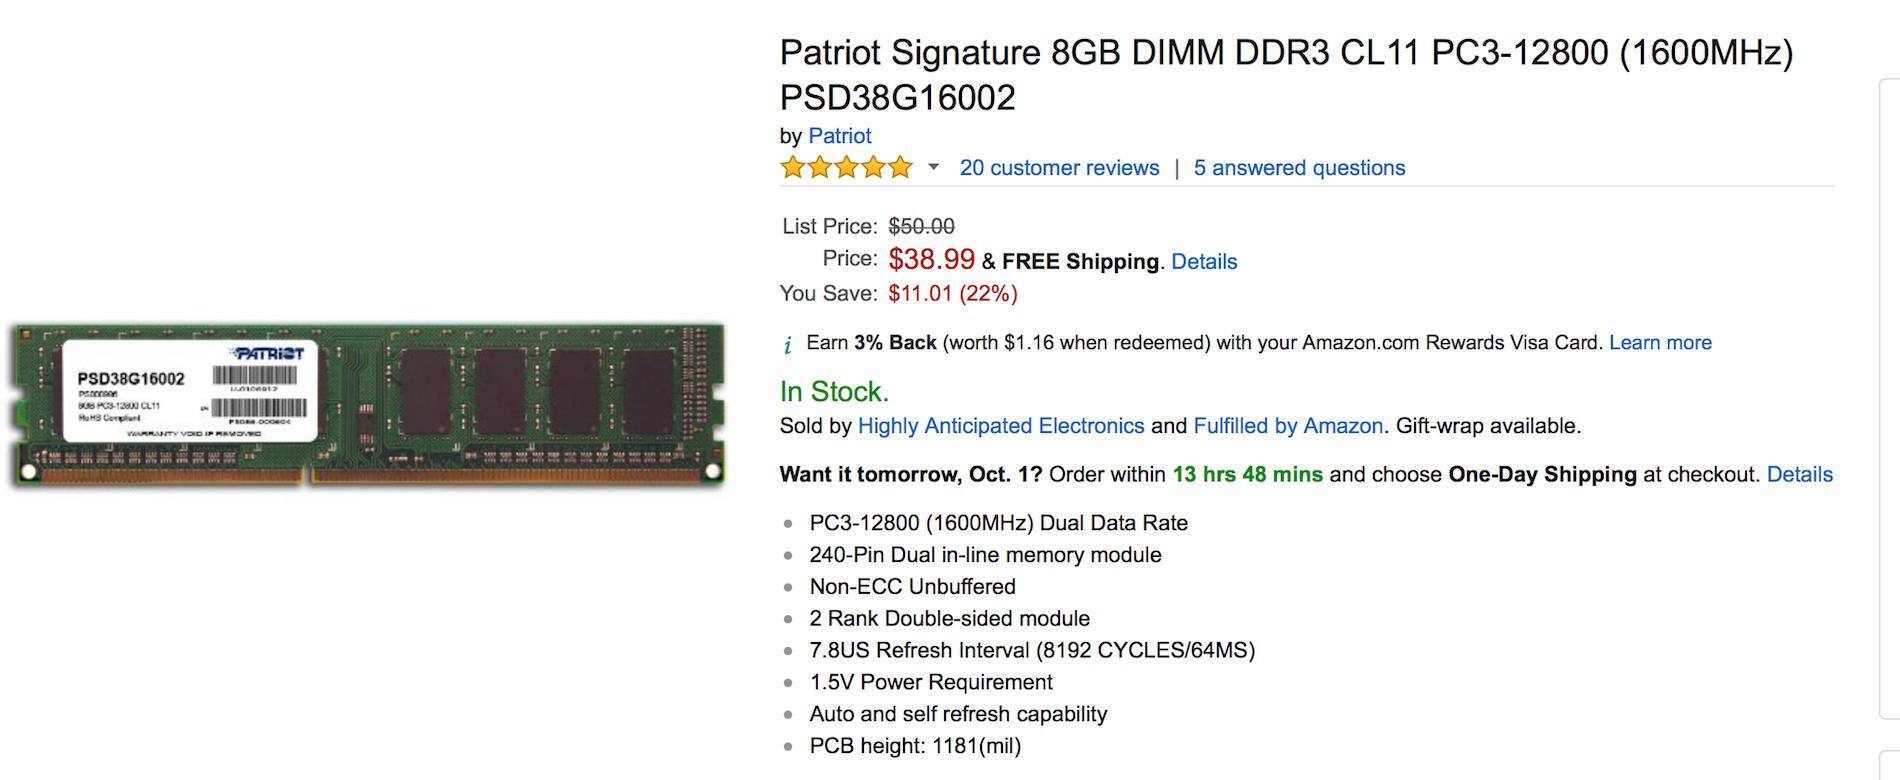Click the third star of the rating
This screenshot has height=780, width=1900.
click(845, 167)
